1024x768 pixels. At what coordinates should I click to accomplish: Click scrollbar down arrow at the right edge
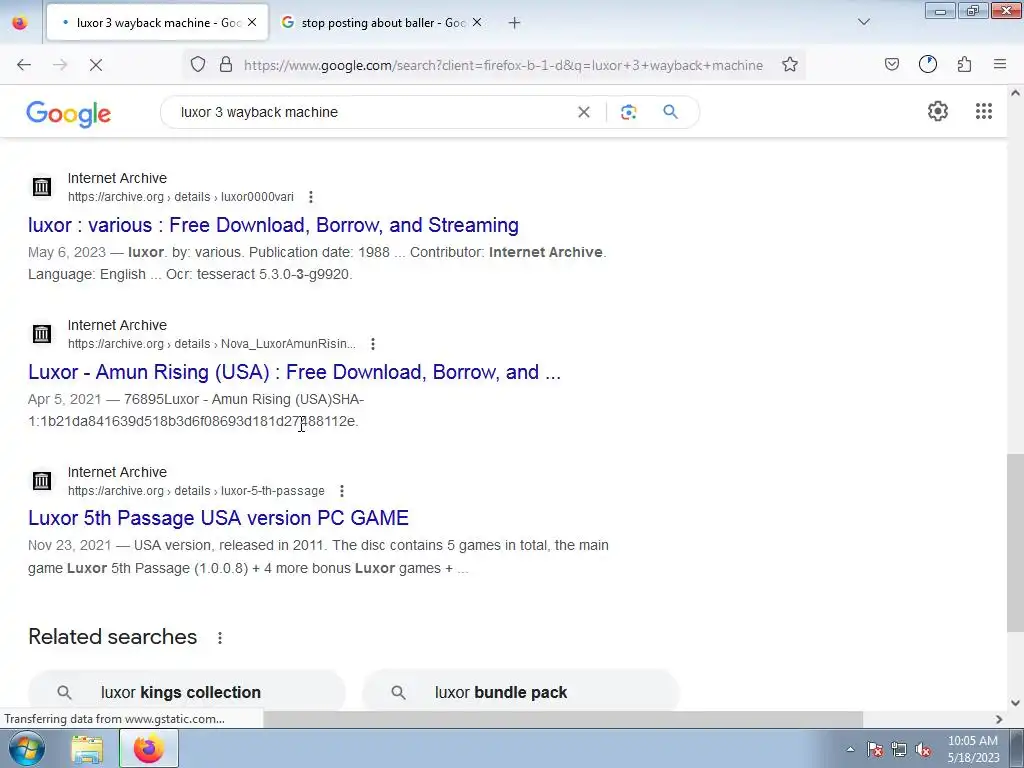[x=1015, y=703]
